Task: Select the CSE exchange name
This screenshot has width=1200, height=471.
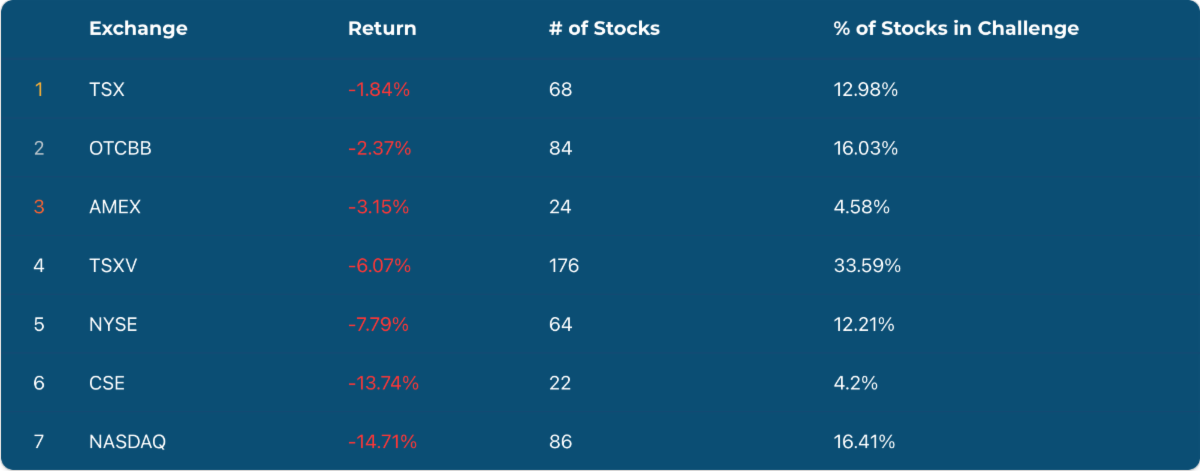Action: pos(107,383)
